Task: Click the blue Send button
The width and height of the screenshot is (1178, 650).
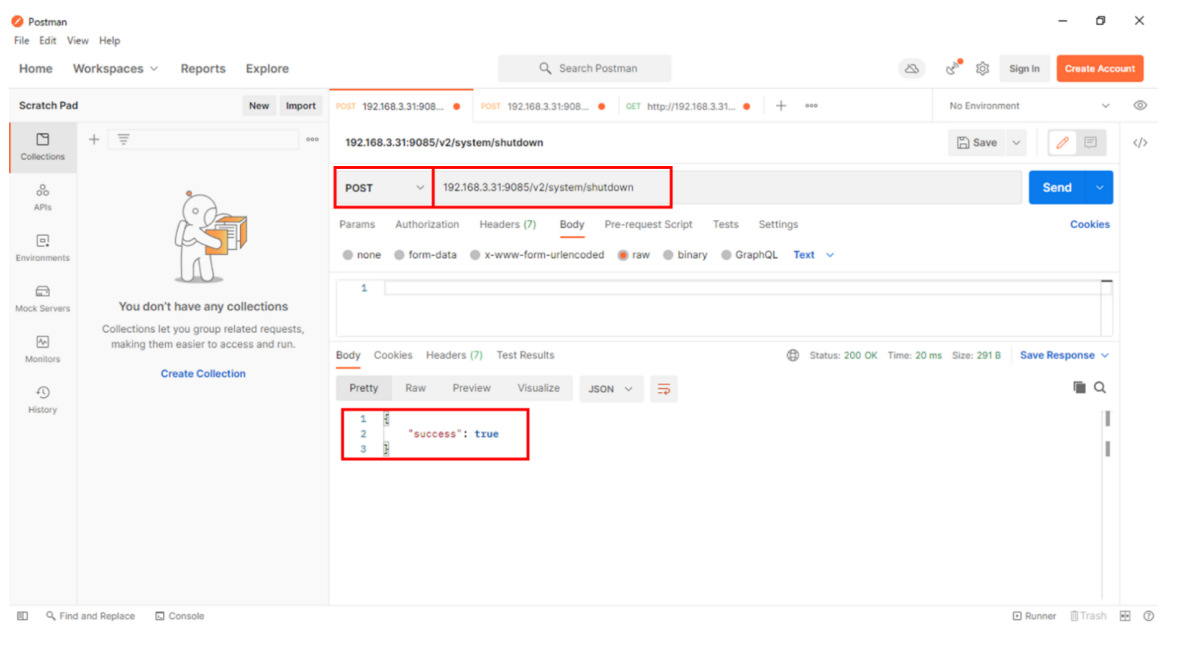Action: click(x=1057, y=188)
